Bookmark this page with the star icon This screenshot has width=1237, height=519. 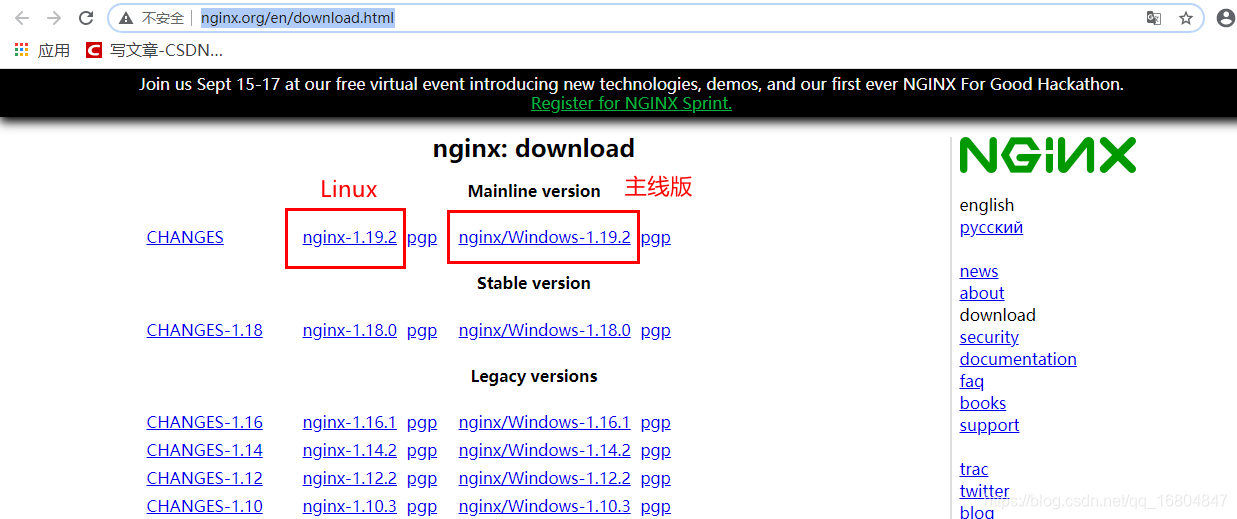point(1186,18)
